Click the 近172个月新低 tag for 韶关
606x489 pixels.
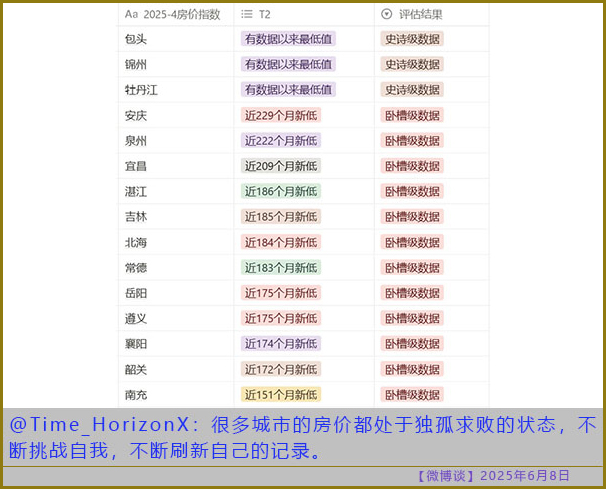tap(280, 370)
